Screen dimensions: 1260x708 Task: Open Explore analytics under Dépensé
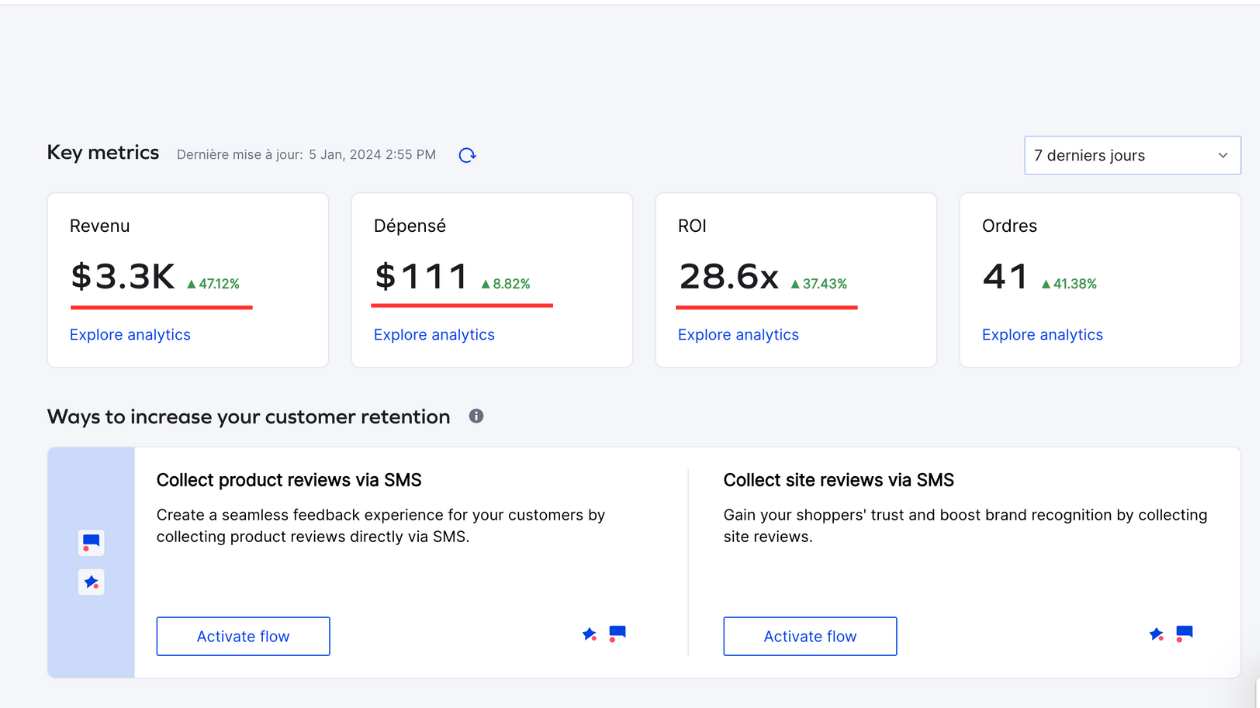pos(434,335)
